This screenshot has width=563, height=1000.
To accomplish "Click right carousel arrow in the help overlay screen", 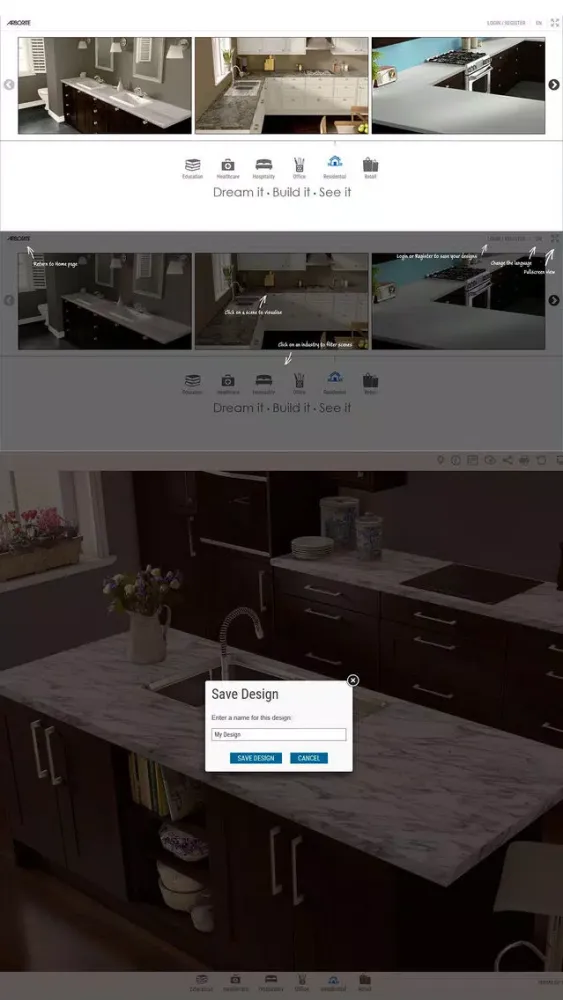I will pos(554,300).
